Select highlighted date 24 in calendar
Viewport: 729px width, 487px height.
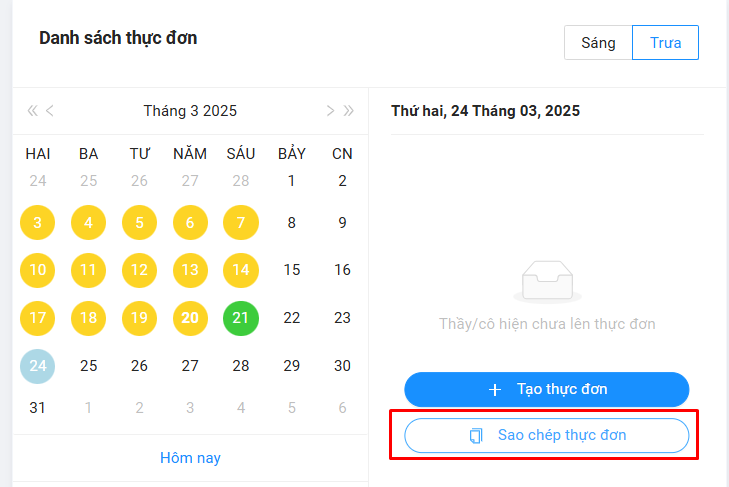[x=38, y=366]
